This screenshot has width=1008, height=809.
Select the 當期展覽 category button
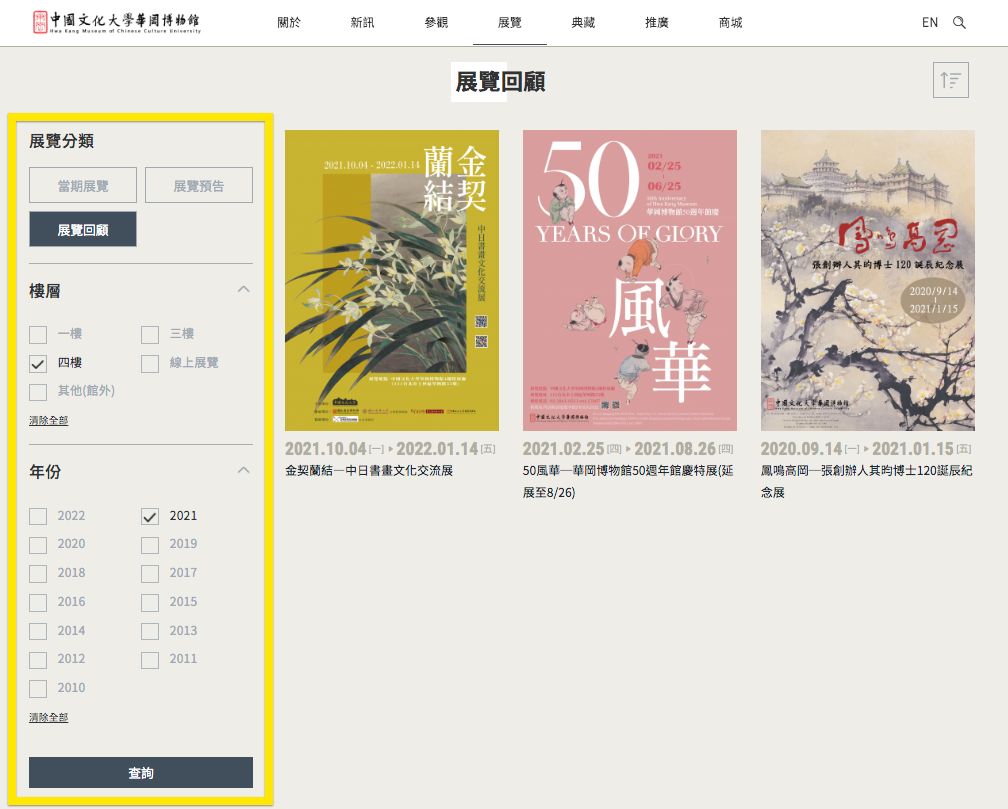[x=83, y=185]
